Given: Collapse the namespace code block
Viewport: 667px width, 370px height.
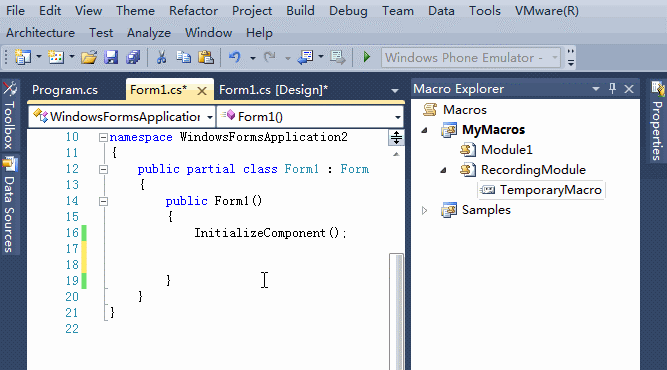Looking at the screenshot, I should coord(103,137).
